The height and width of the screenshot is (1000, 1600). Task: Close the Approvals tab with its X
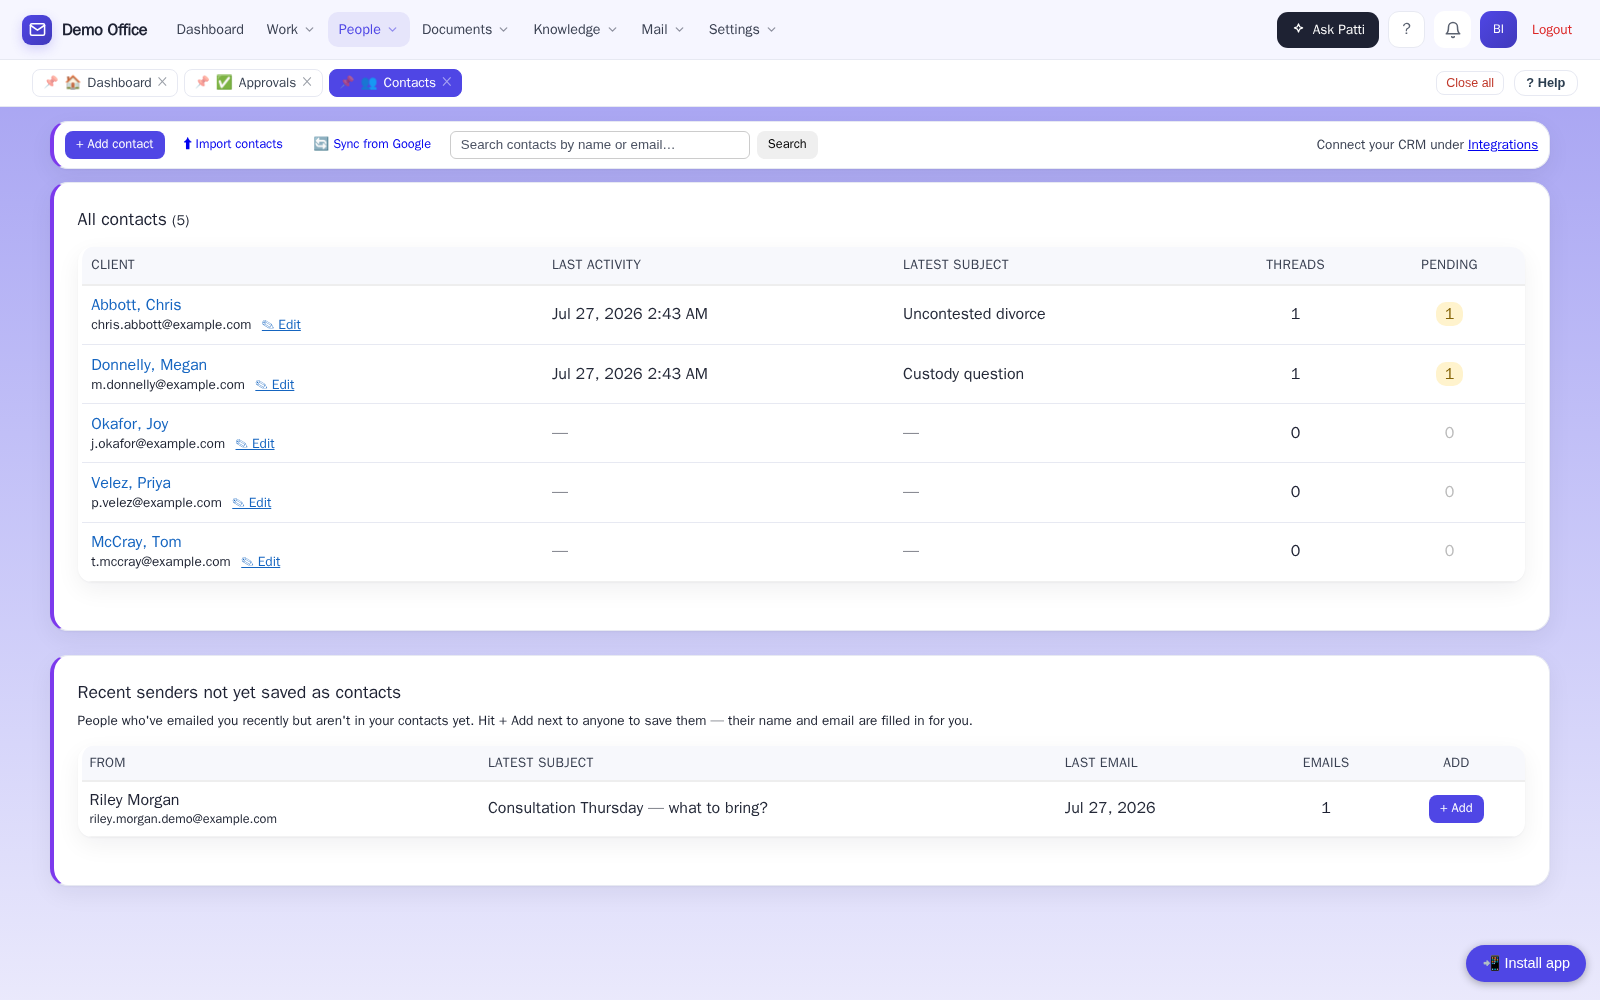pyautogui.click(x=307, y=82)
